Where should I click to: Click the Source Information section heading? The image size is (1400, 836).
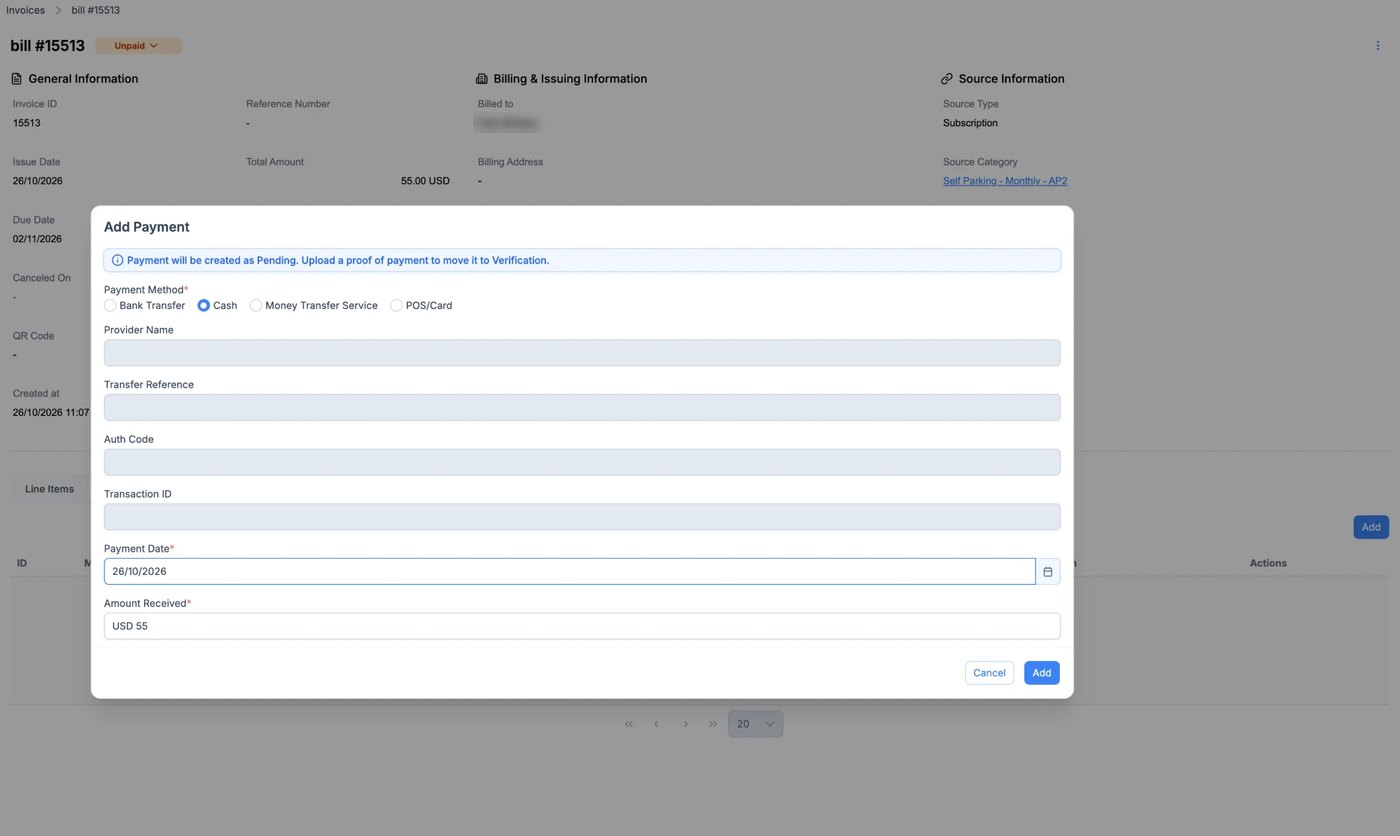pyautogui.click(x=1011, y=79)
